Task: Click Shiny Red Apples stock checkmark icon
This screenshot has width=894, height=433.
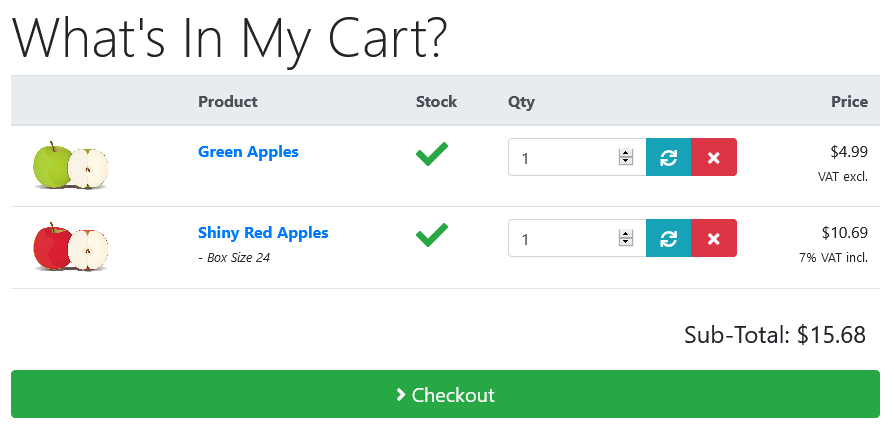Action: pyautogui.click(x=432, y=235)
